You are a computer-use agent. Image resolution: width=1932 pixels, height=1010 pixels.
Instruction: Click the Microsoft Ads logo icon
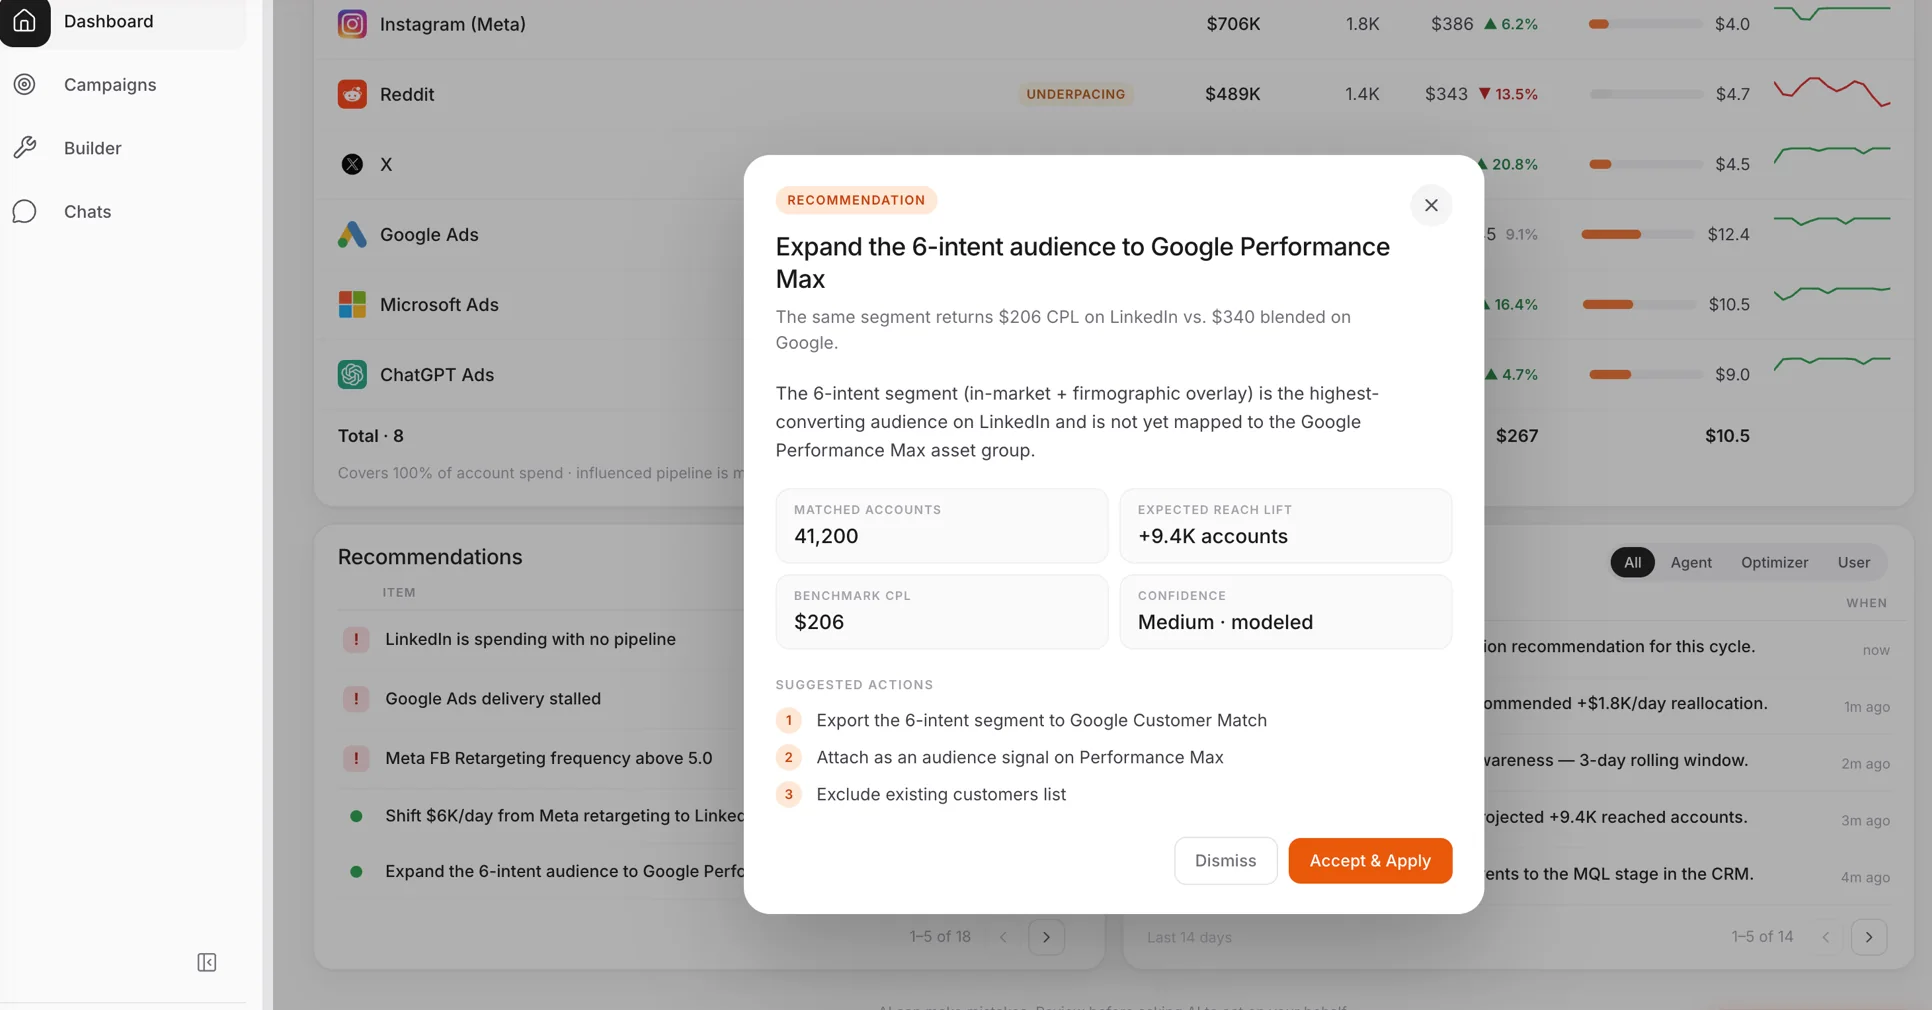click(352, 304)
